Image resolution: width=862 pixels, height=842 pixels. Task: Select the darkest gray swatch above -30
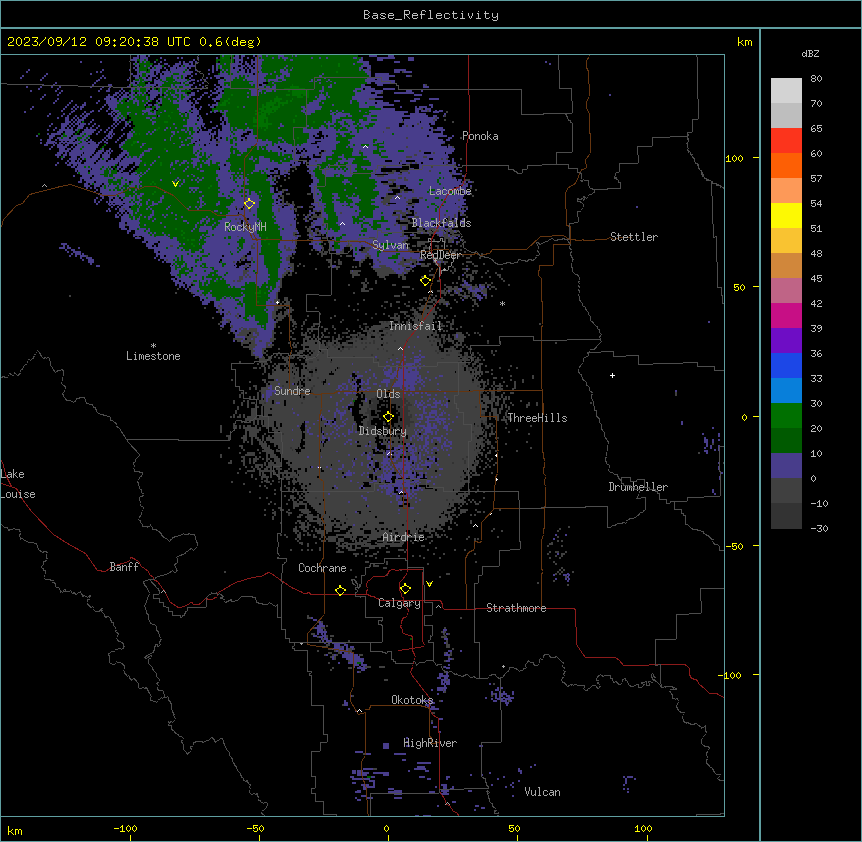pos(786,516)
